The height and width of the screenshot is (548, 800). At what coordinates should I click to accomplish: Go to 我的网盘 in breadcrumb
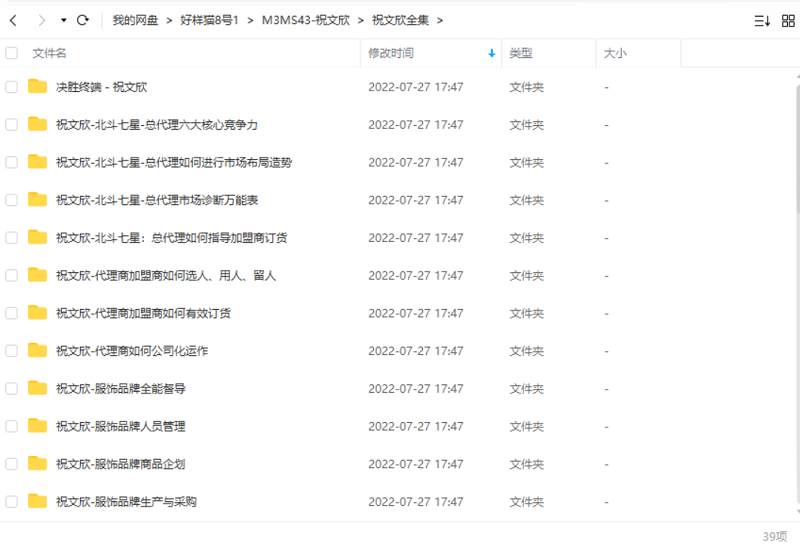tap(135, 20)
